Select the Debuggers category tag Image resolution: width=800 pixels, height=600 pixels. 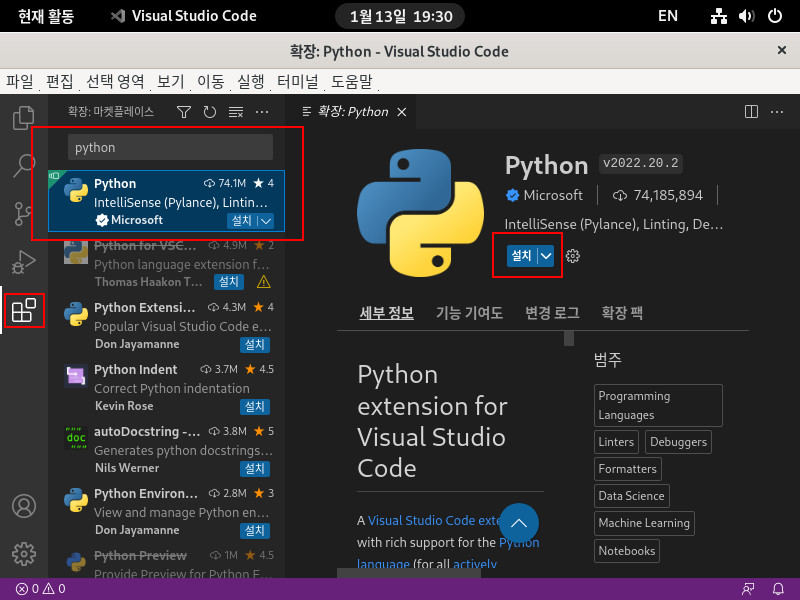click(x=678, y=442)
